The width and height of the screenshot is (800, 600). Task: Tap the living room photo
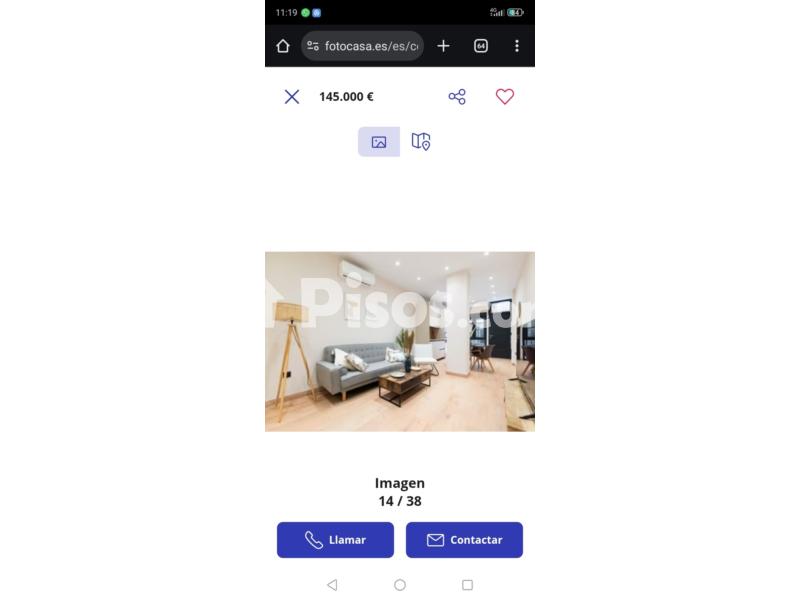pyautogui.click(x=400, y=341)
